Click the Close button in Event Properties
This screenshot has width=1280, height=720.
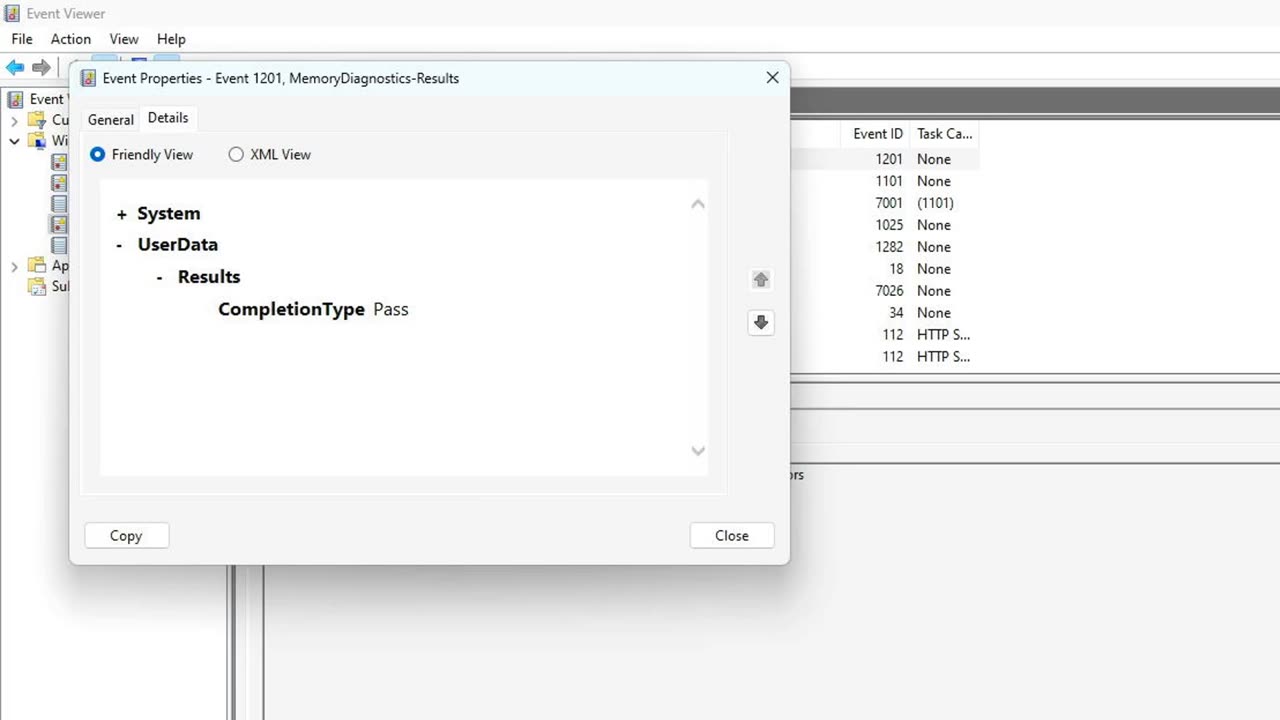(732, 536)
